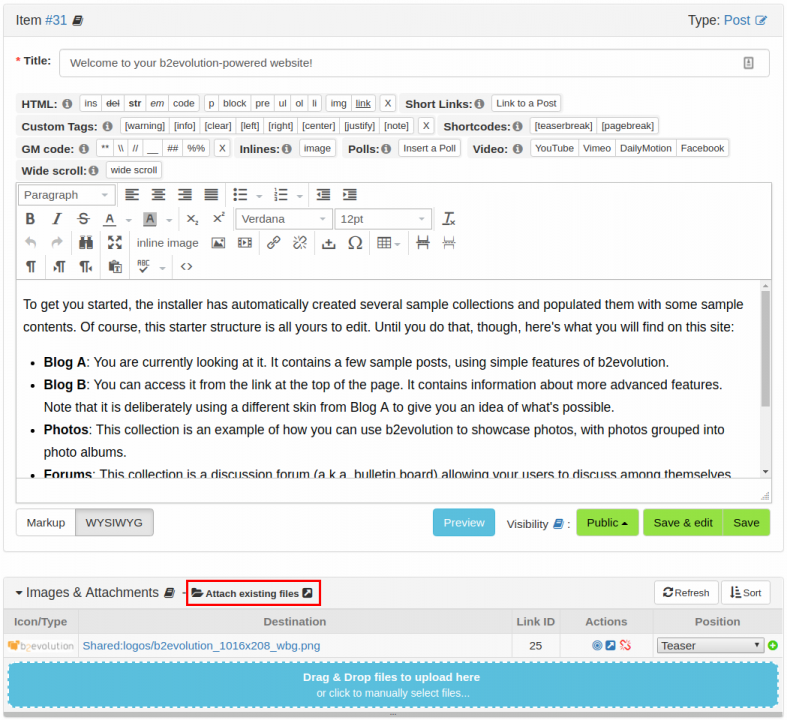Insert a YouTube video
This screenshot has height=720, width=787.
(x=554, y=149)
